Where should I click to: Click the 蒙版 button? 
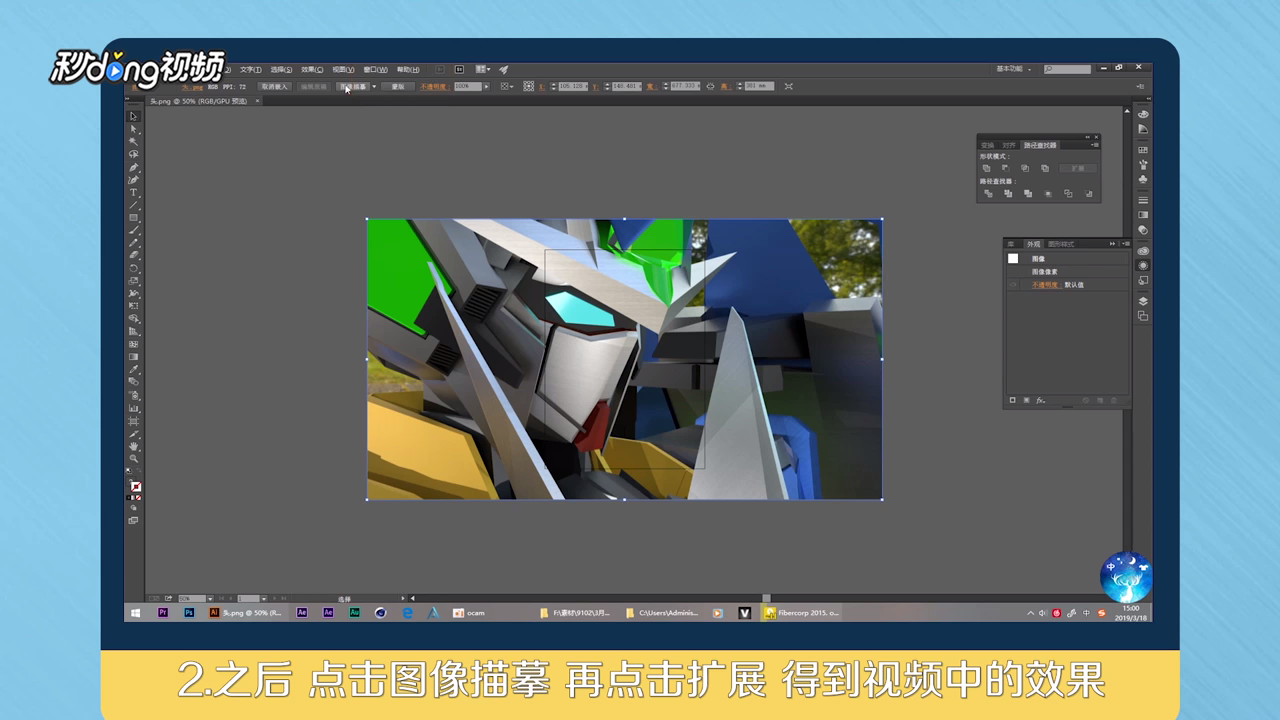(398, 87)
